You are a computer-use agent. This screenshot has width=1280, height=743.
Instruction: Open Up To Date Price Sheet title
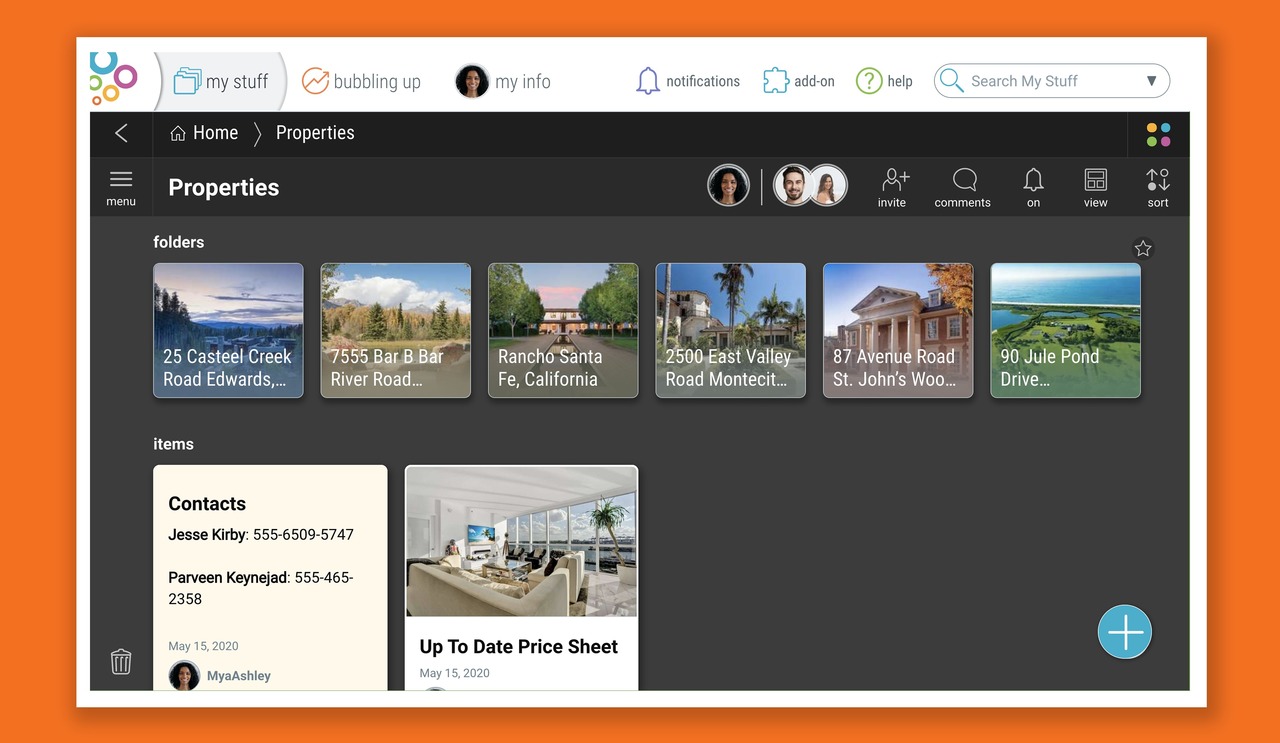519,647
